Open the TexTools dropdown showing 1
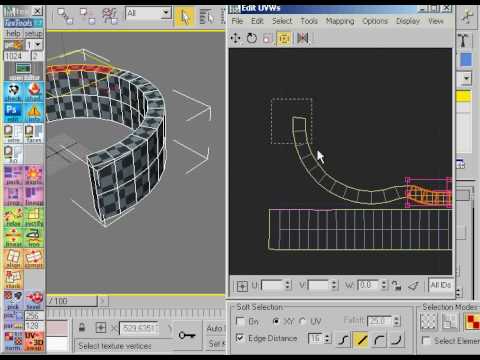This screenshot has width=480, height=360. [34, 45]
